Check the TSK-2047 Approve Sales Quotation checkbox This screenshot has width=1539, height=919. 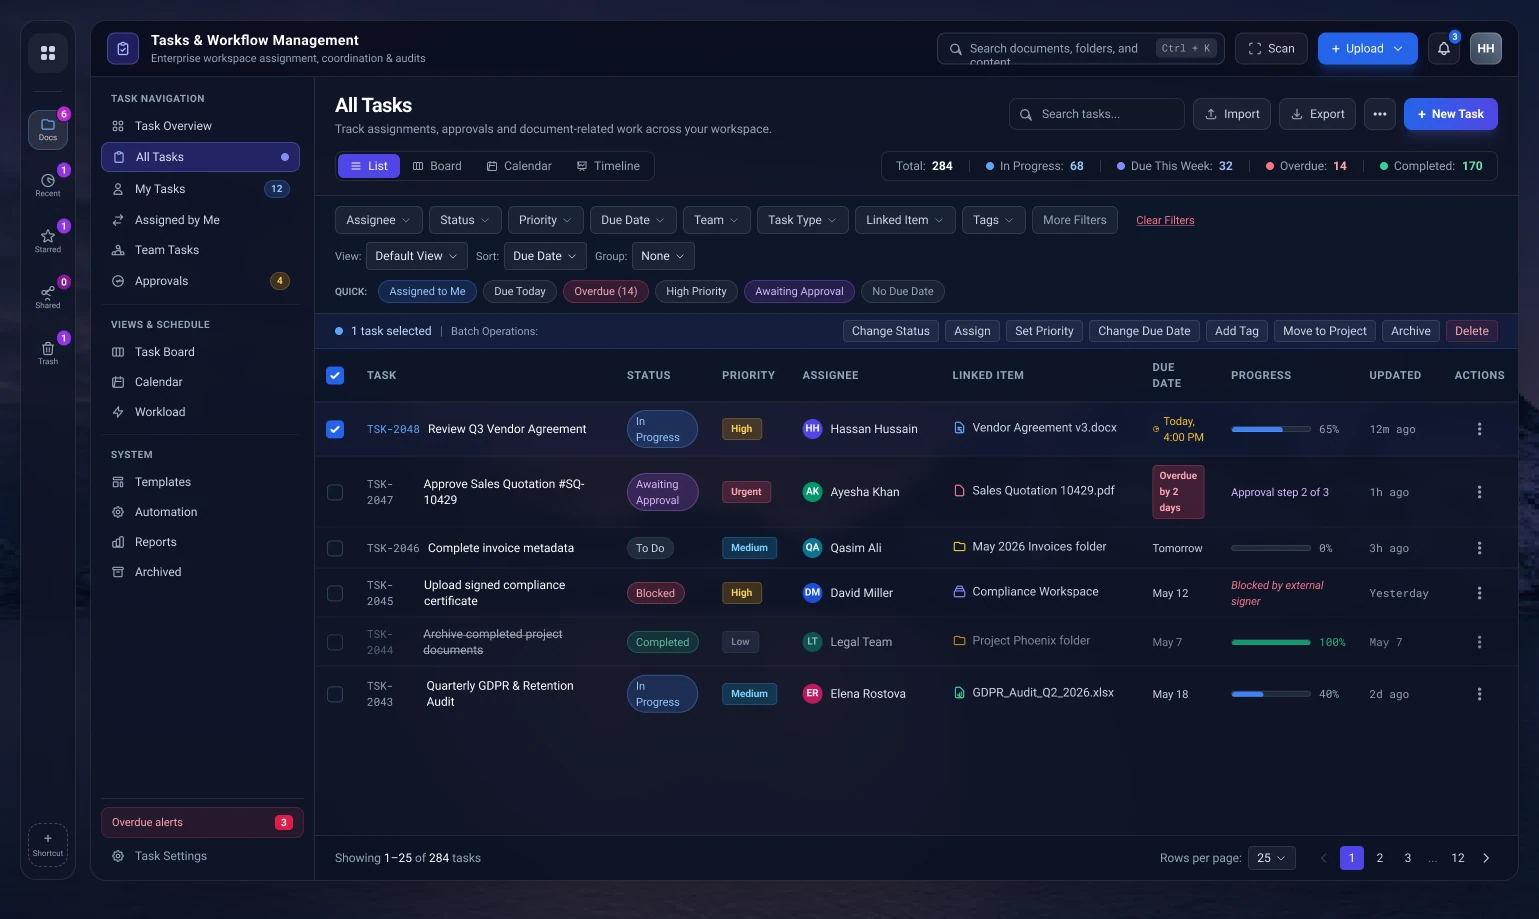(x=335, y=492)
